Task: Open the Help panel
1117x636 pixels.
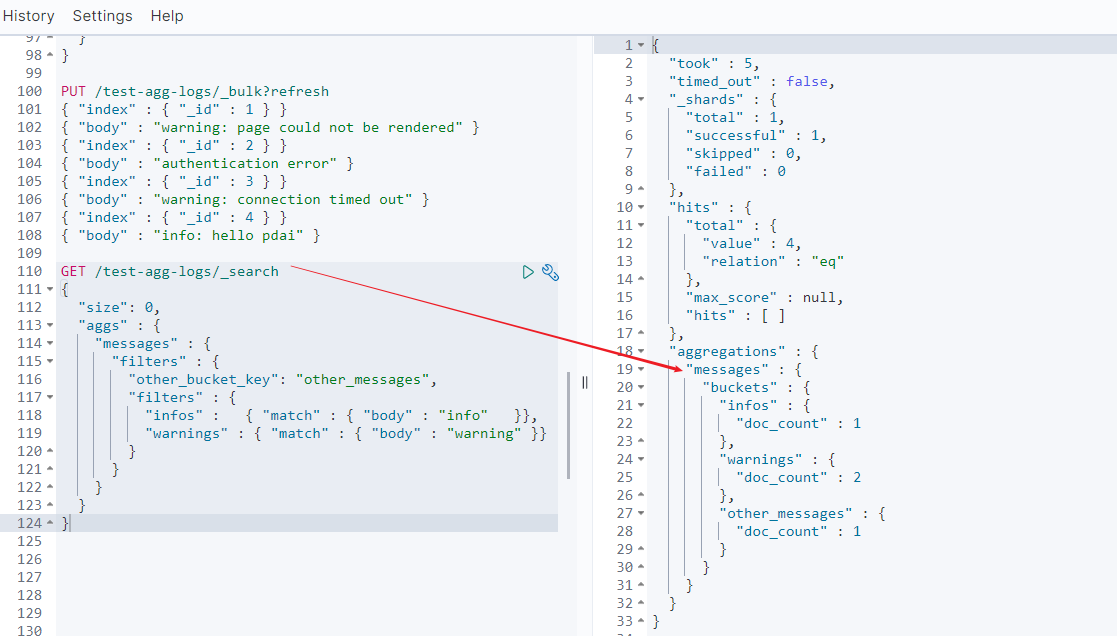Action: point(167,16)
